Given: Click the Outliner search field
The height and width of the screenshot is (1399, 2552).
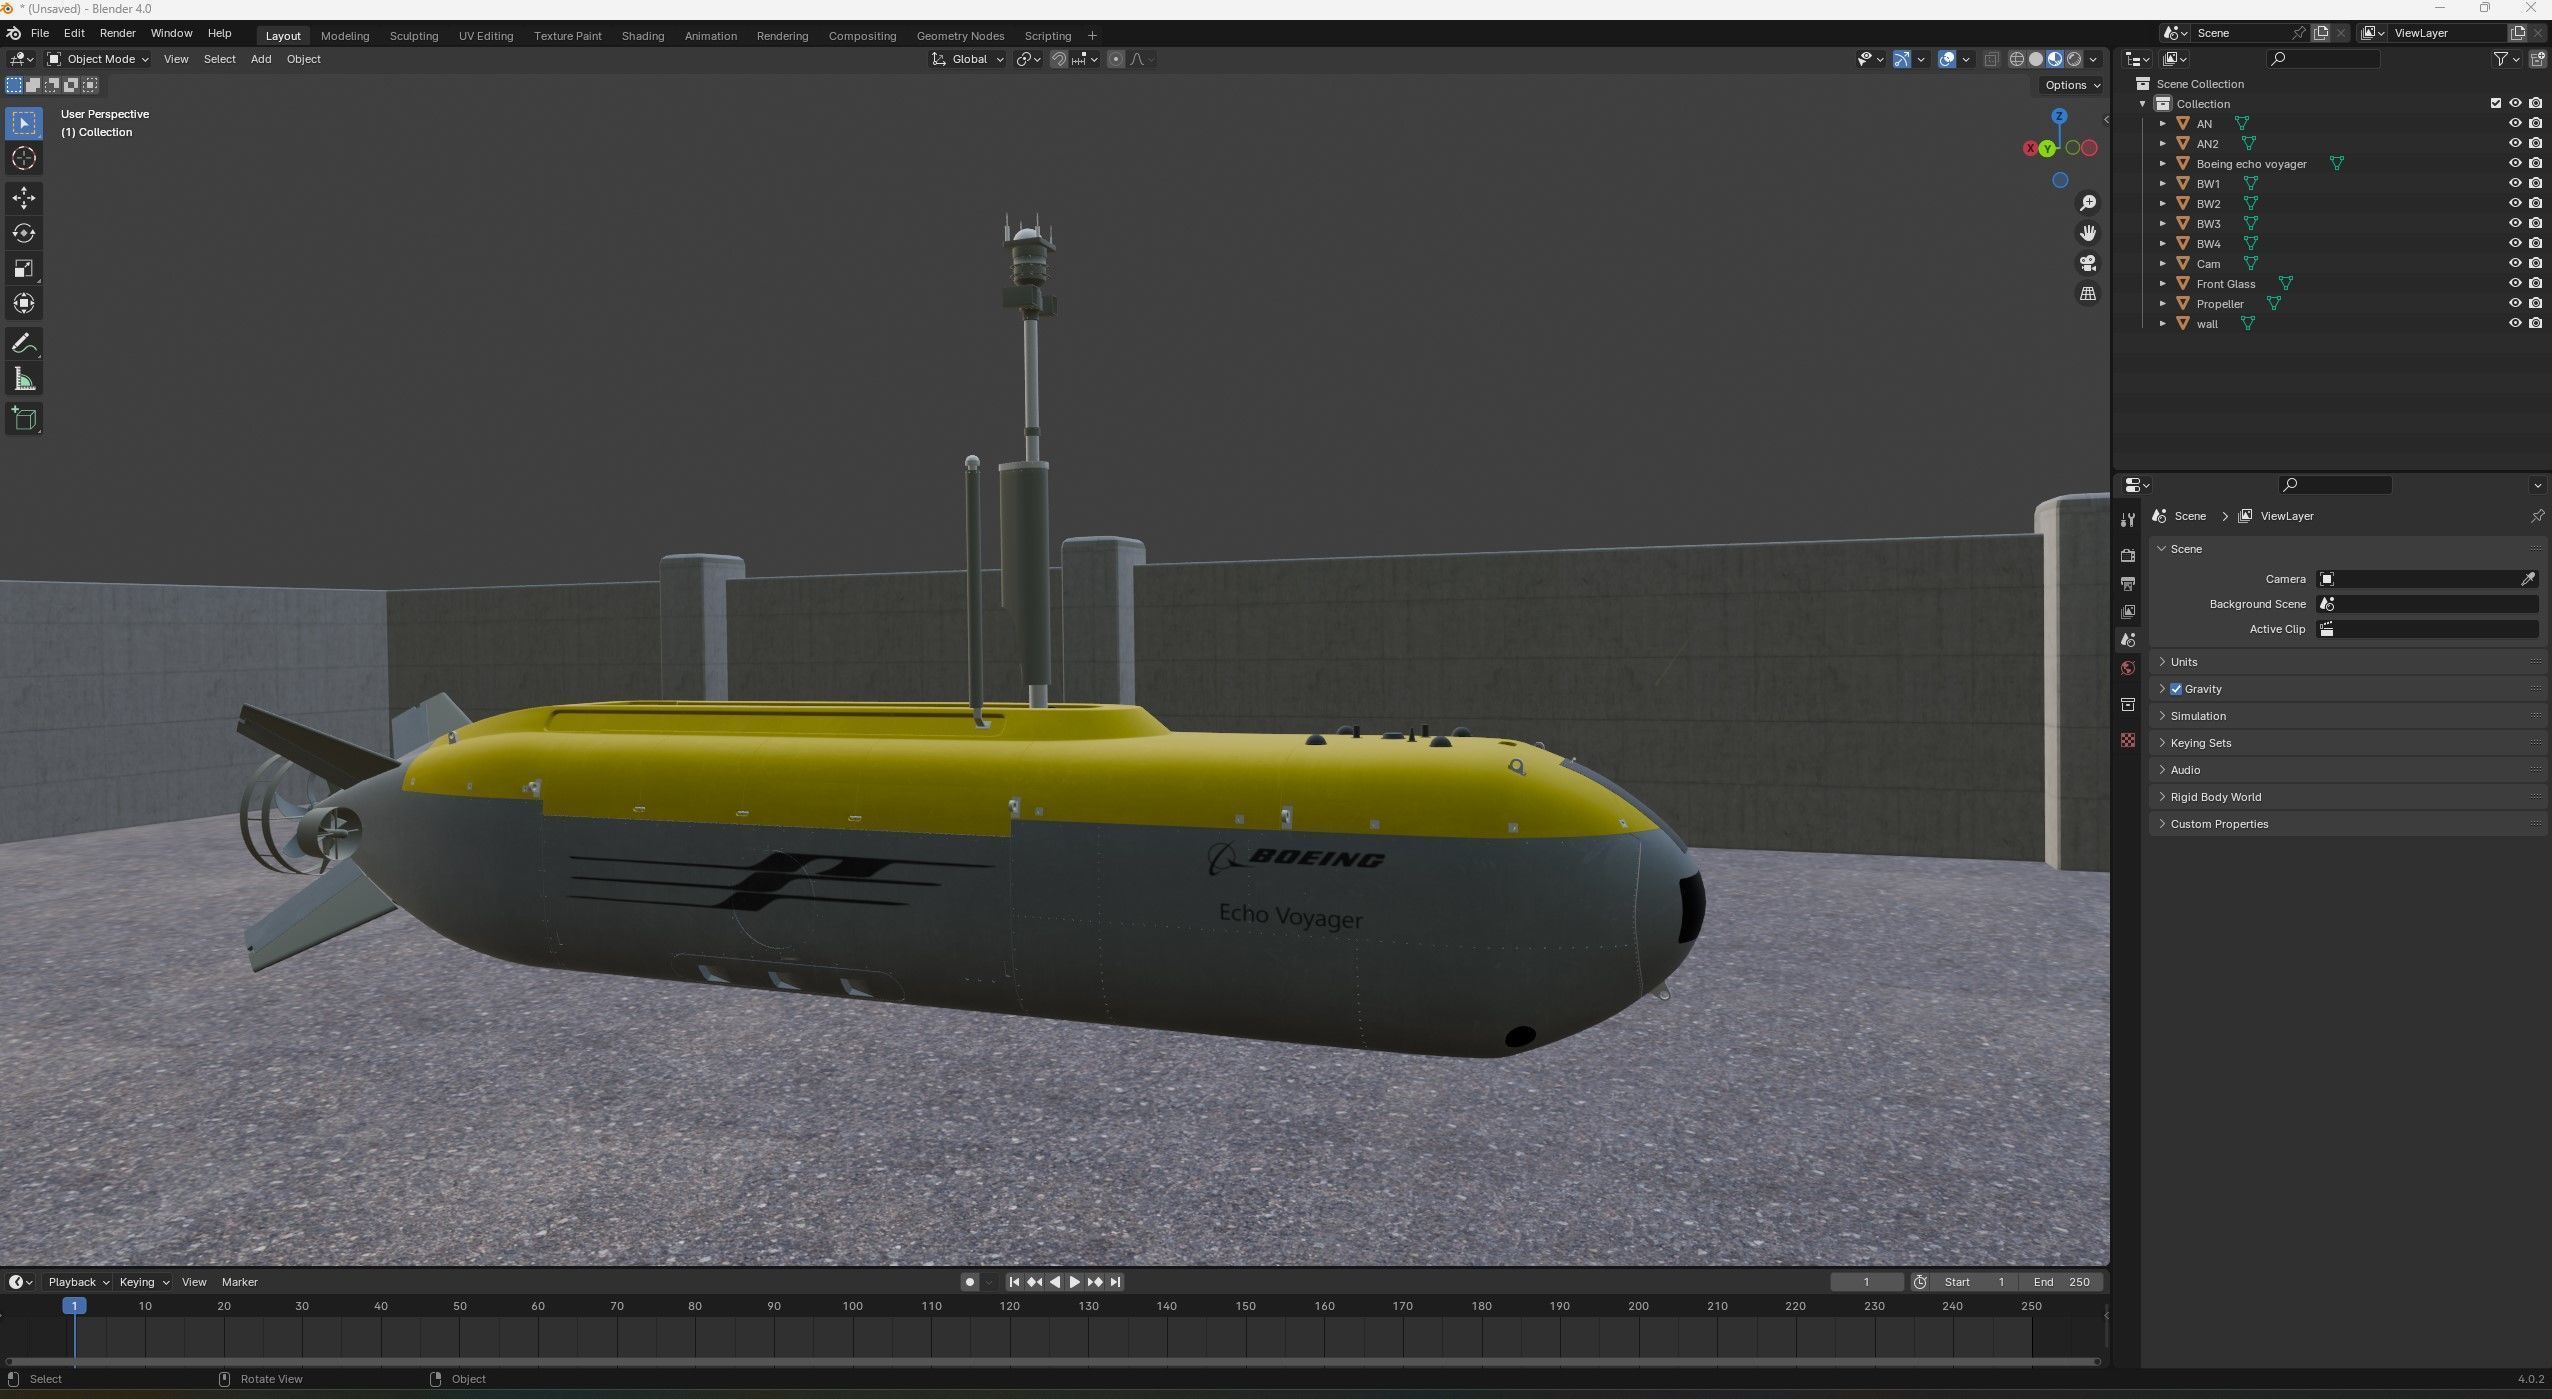Looking at the screenshot, I should tap(2324, 59).
